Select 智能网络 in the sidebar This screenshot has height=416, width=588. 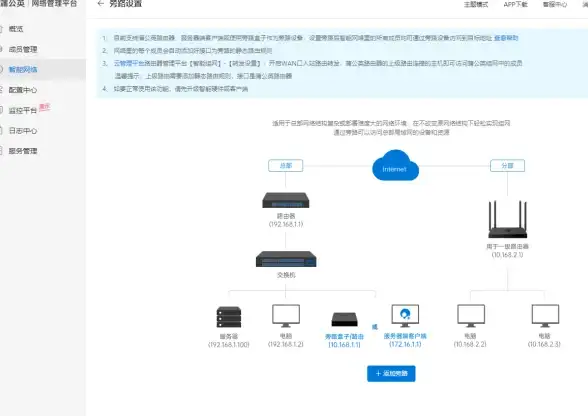point(23,69)
